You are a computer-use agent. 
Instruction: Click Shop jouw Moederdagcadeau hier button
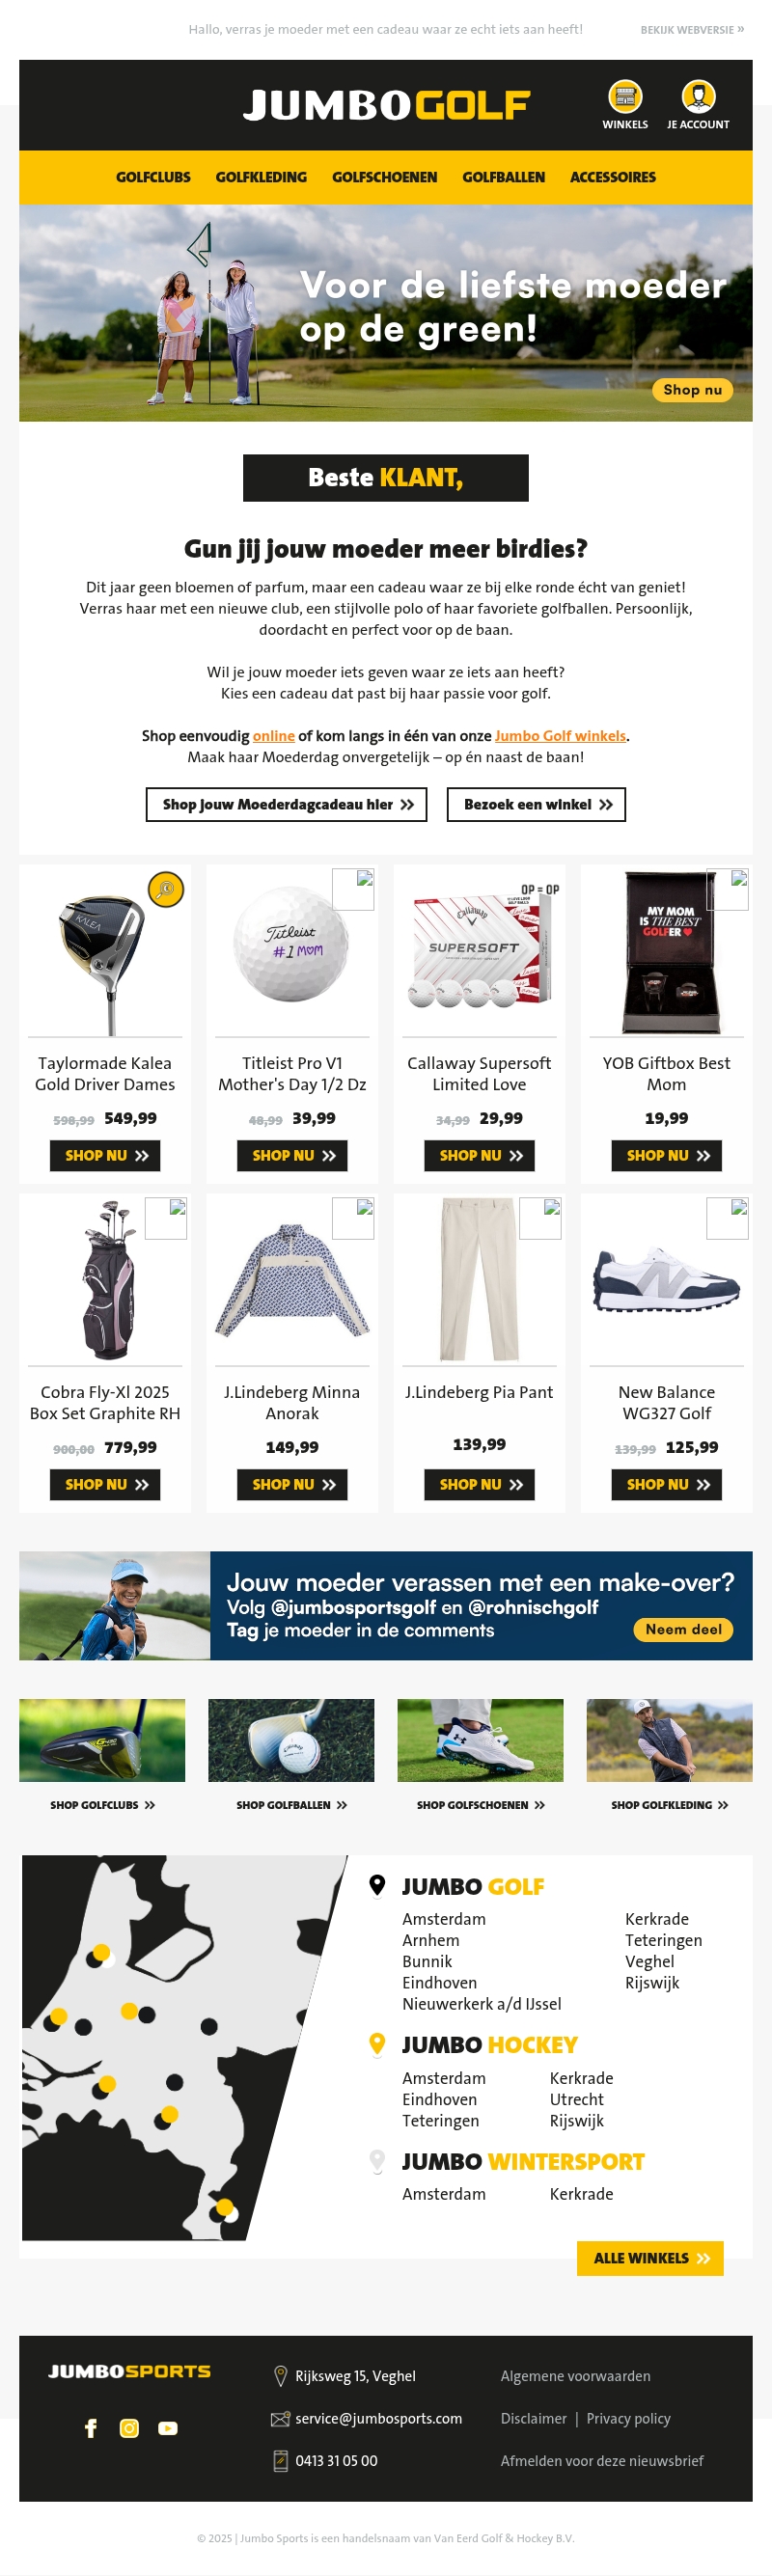pos(287,804)
